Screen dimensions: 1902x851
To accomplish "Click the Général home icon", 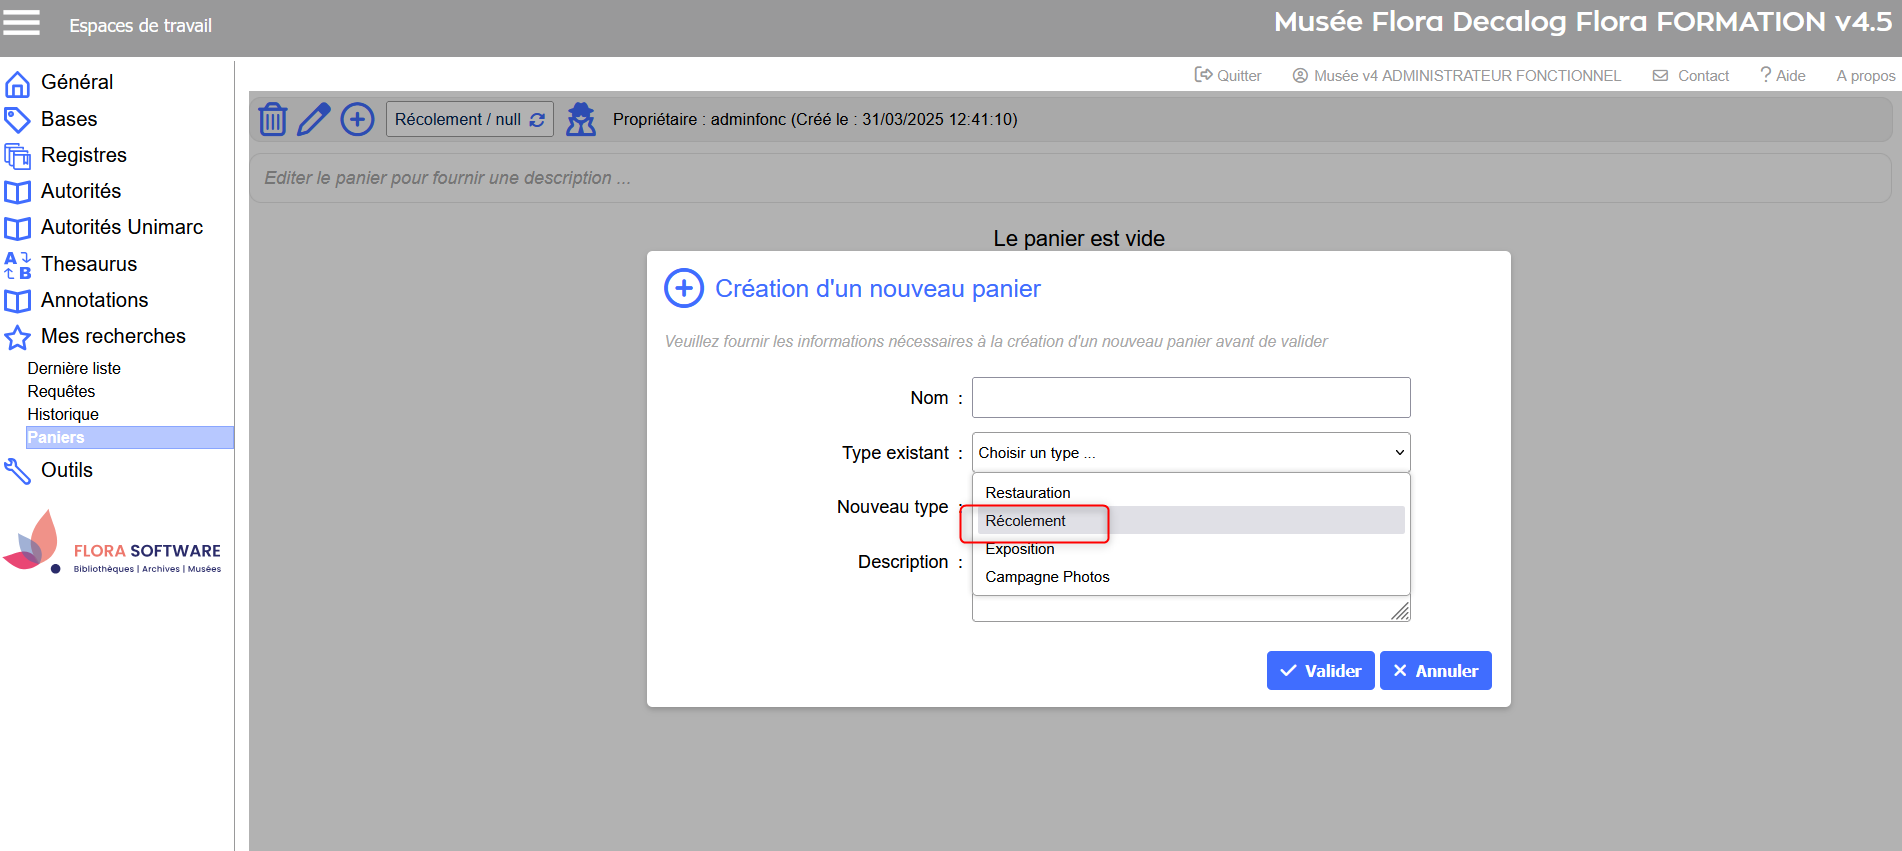I will click(17, 83).
